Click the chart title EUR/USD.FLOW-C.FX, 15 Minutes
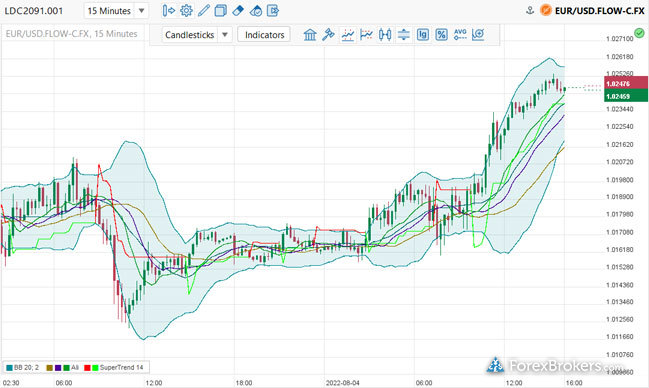The width and height of the screenshot is (649, 388). tap(71, 34)
